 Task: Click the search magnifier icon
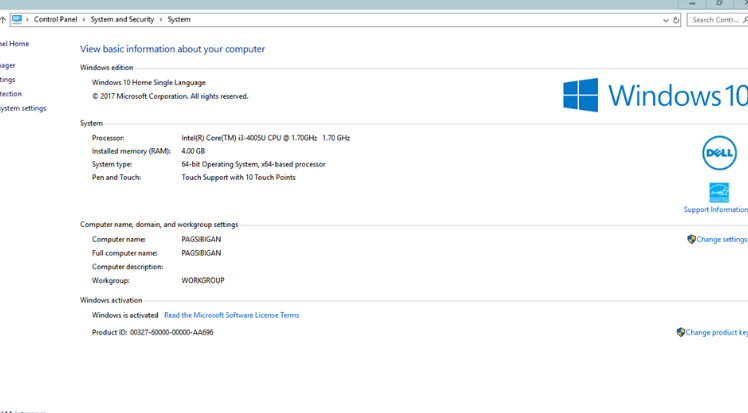point(745,20)
